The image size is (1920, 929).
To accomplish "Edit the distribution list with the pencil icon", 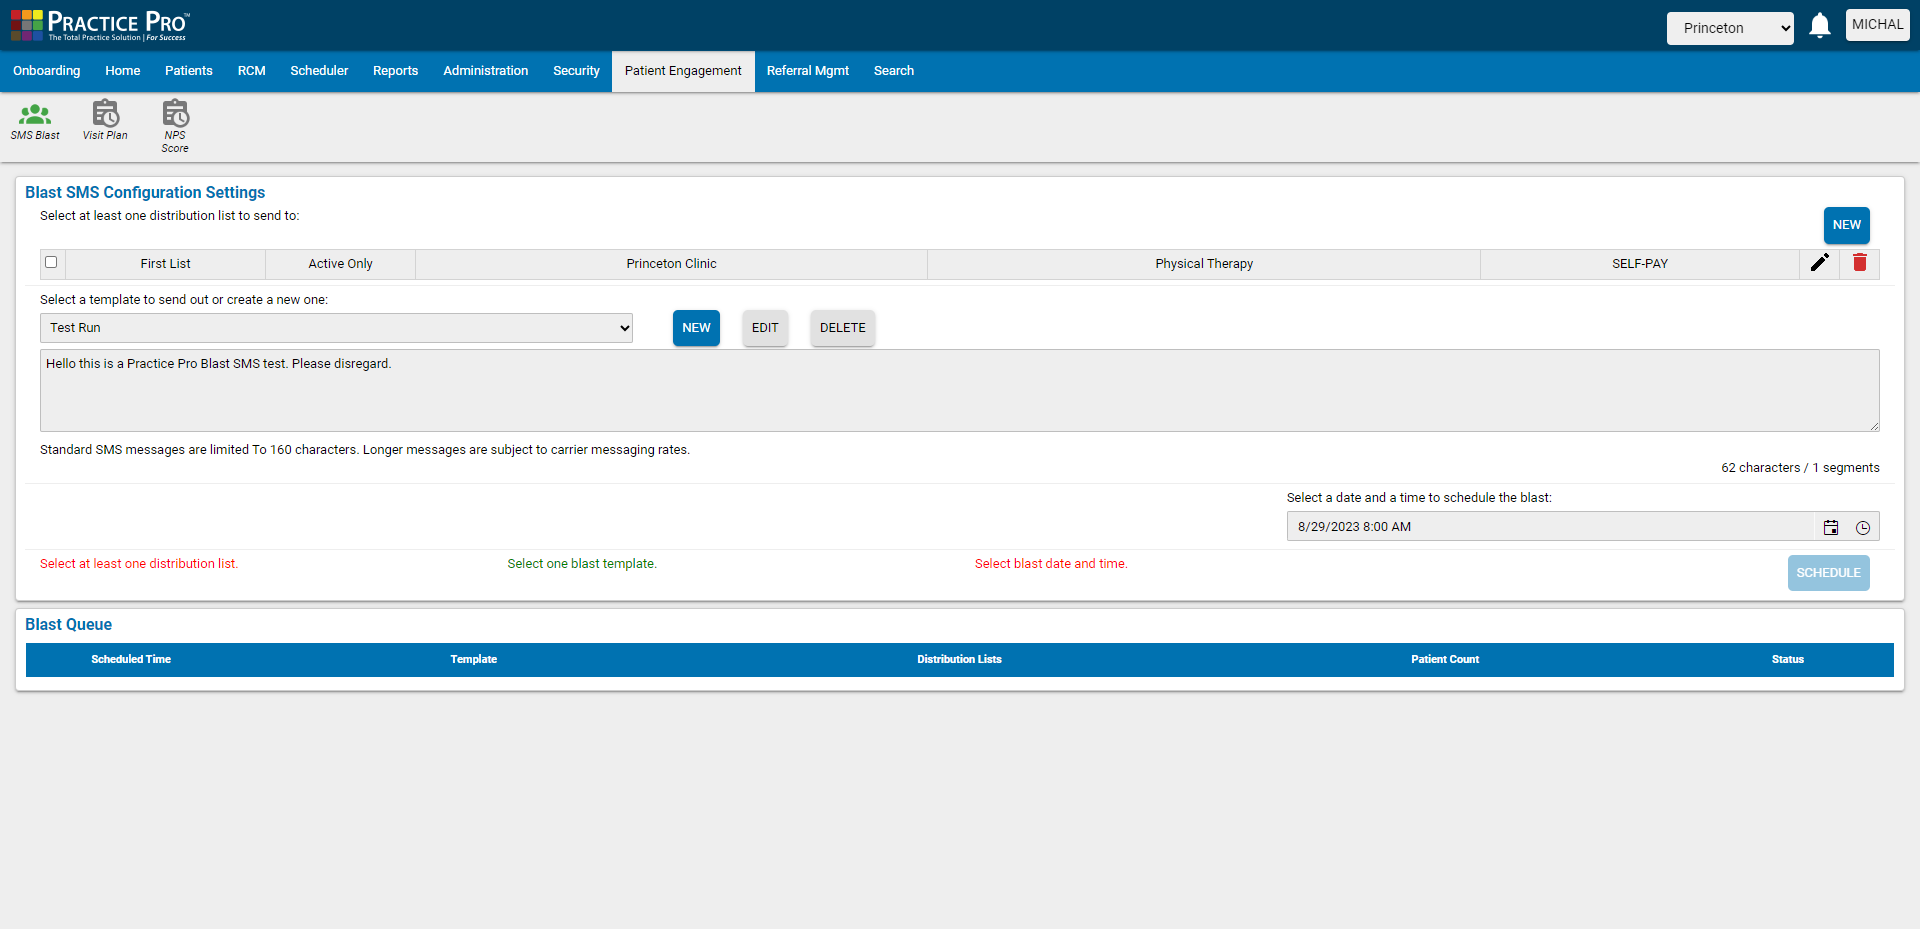I will (x=1820, y=263).
